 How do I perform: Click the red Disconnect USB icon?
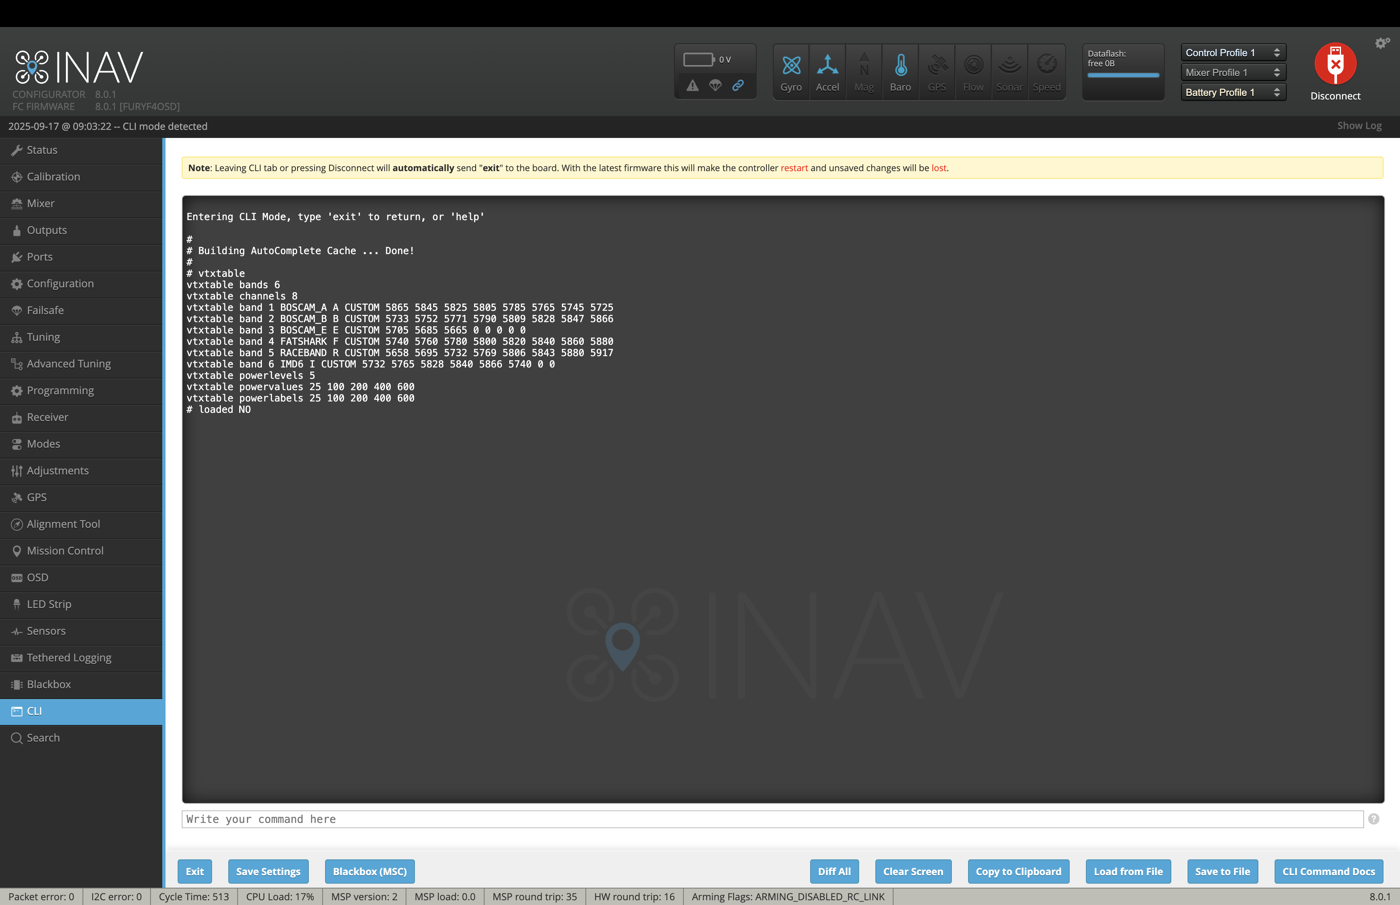tap(1335, 64)
